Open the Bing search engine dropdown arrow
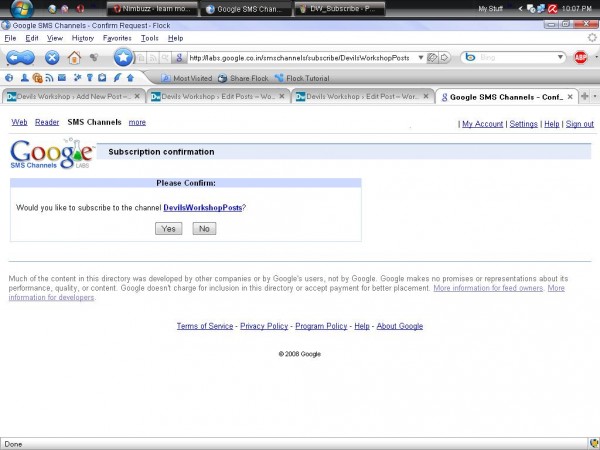The height and width of the screenshot is (450, 600). [560, 57]
